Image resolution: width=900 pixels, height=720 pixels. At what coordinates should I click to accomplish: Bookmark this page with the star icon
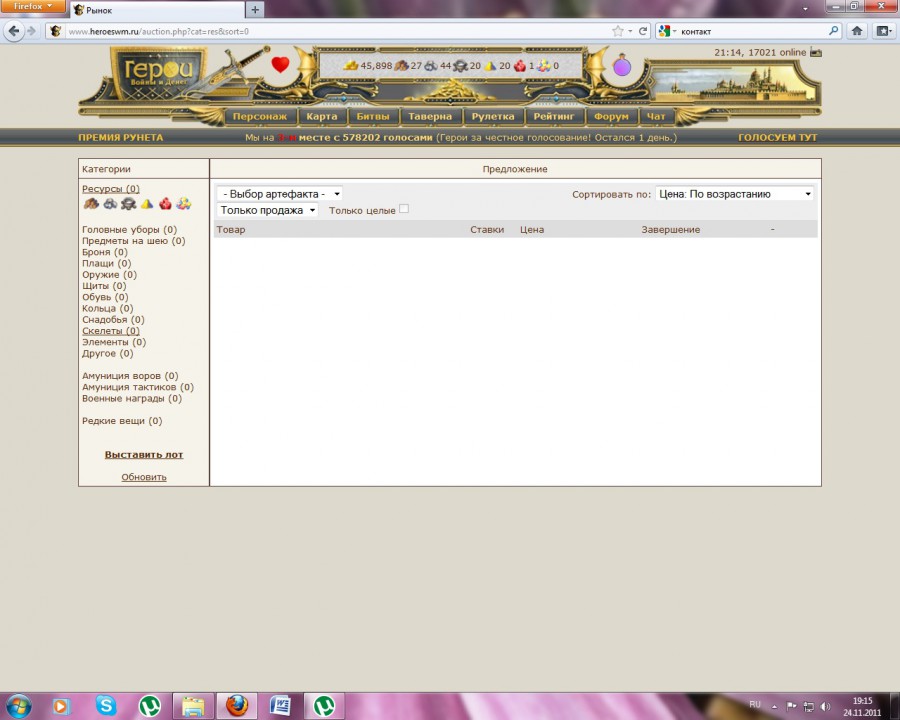(x=618, y=31)
